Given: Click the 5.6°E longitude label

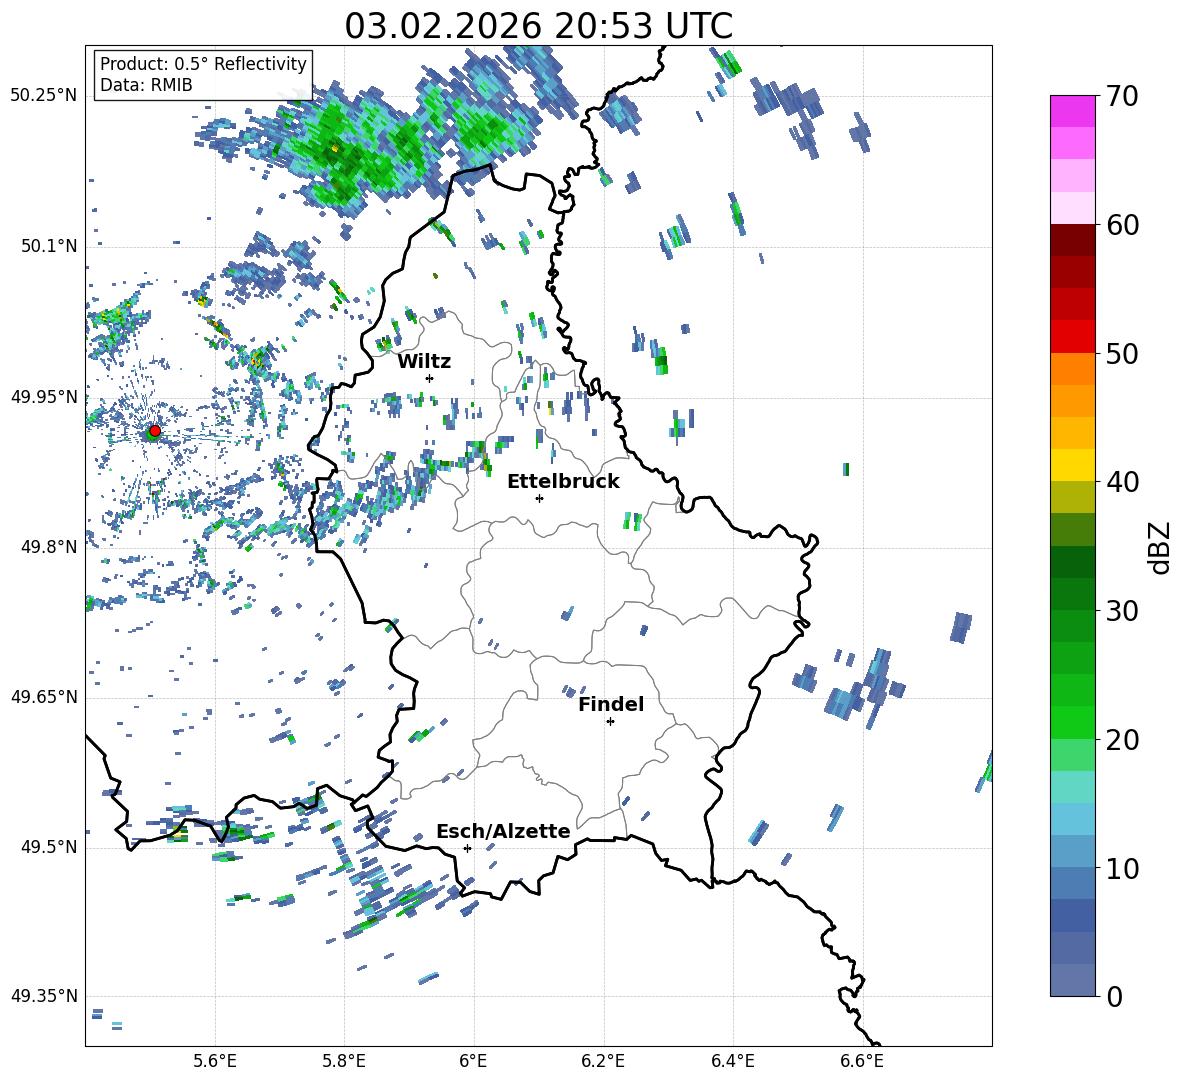Looking at the screenshot, I should (x=215, y=1061).
